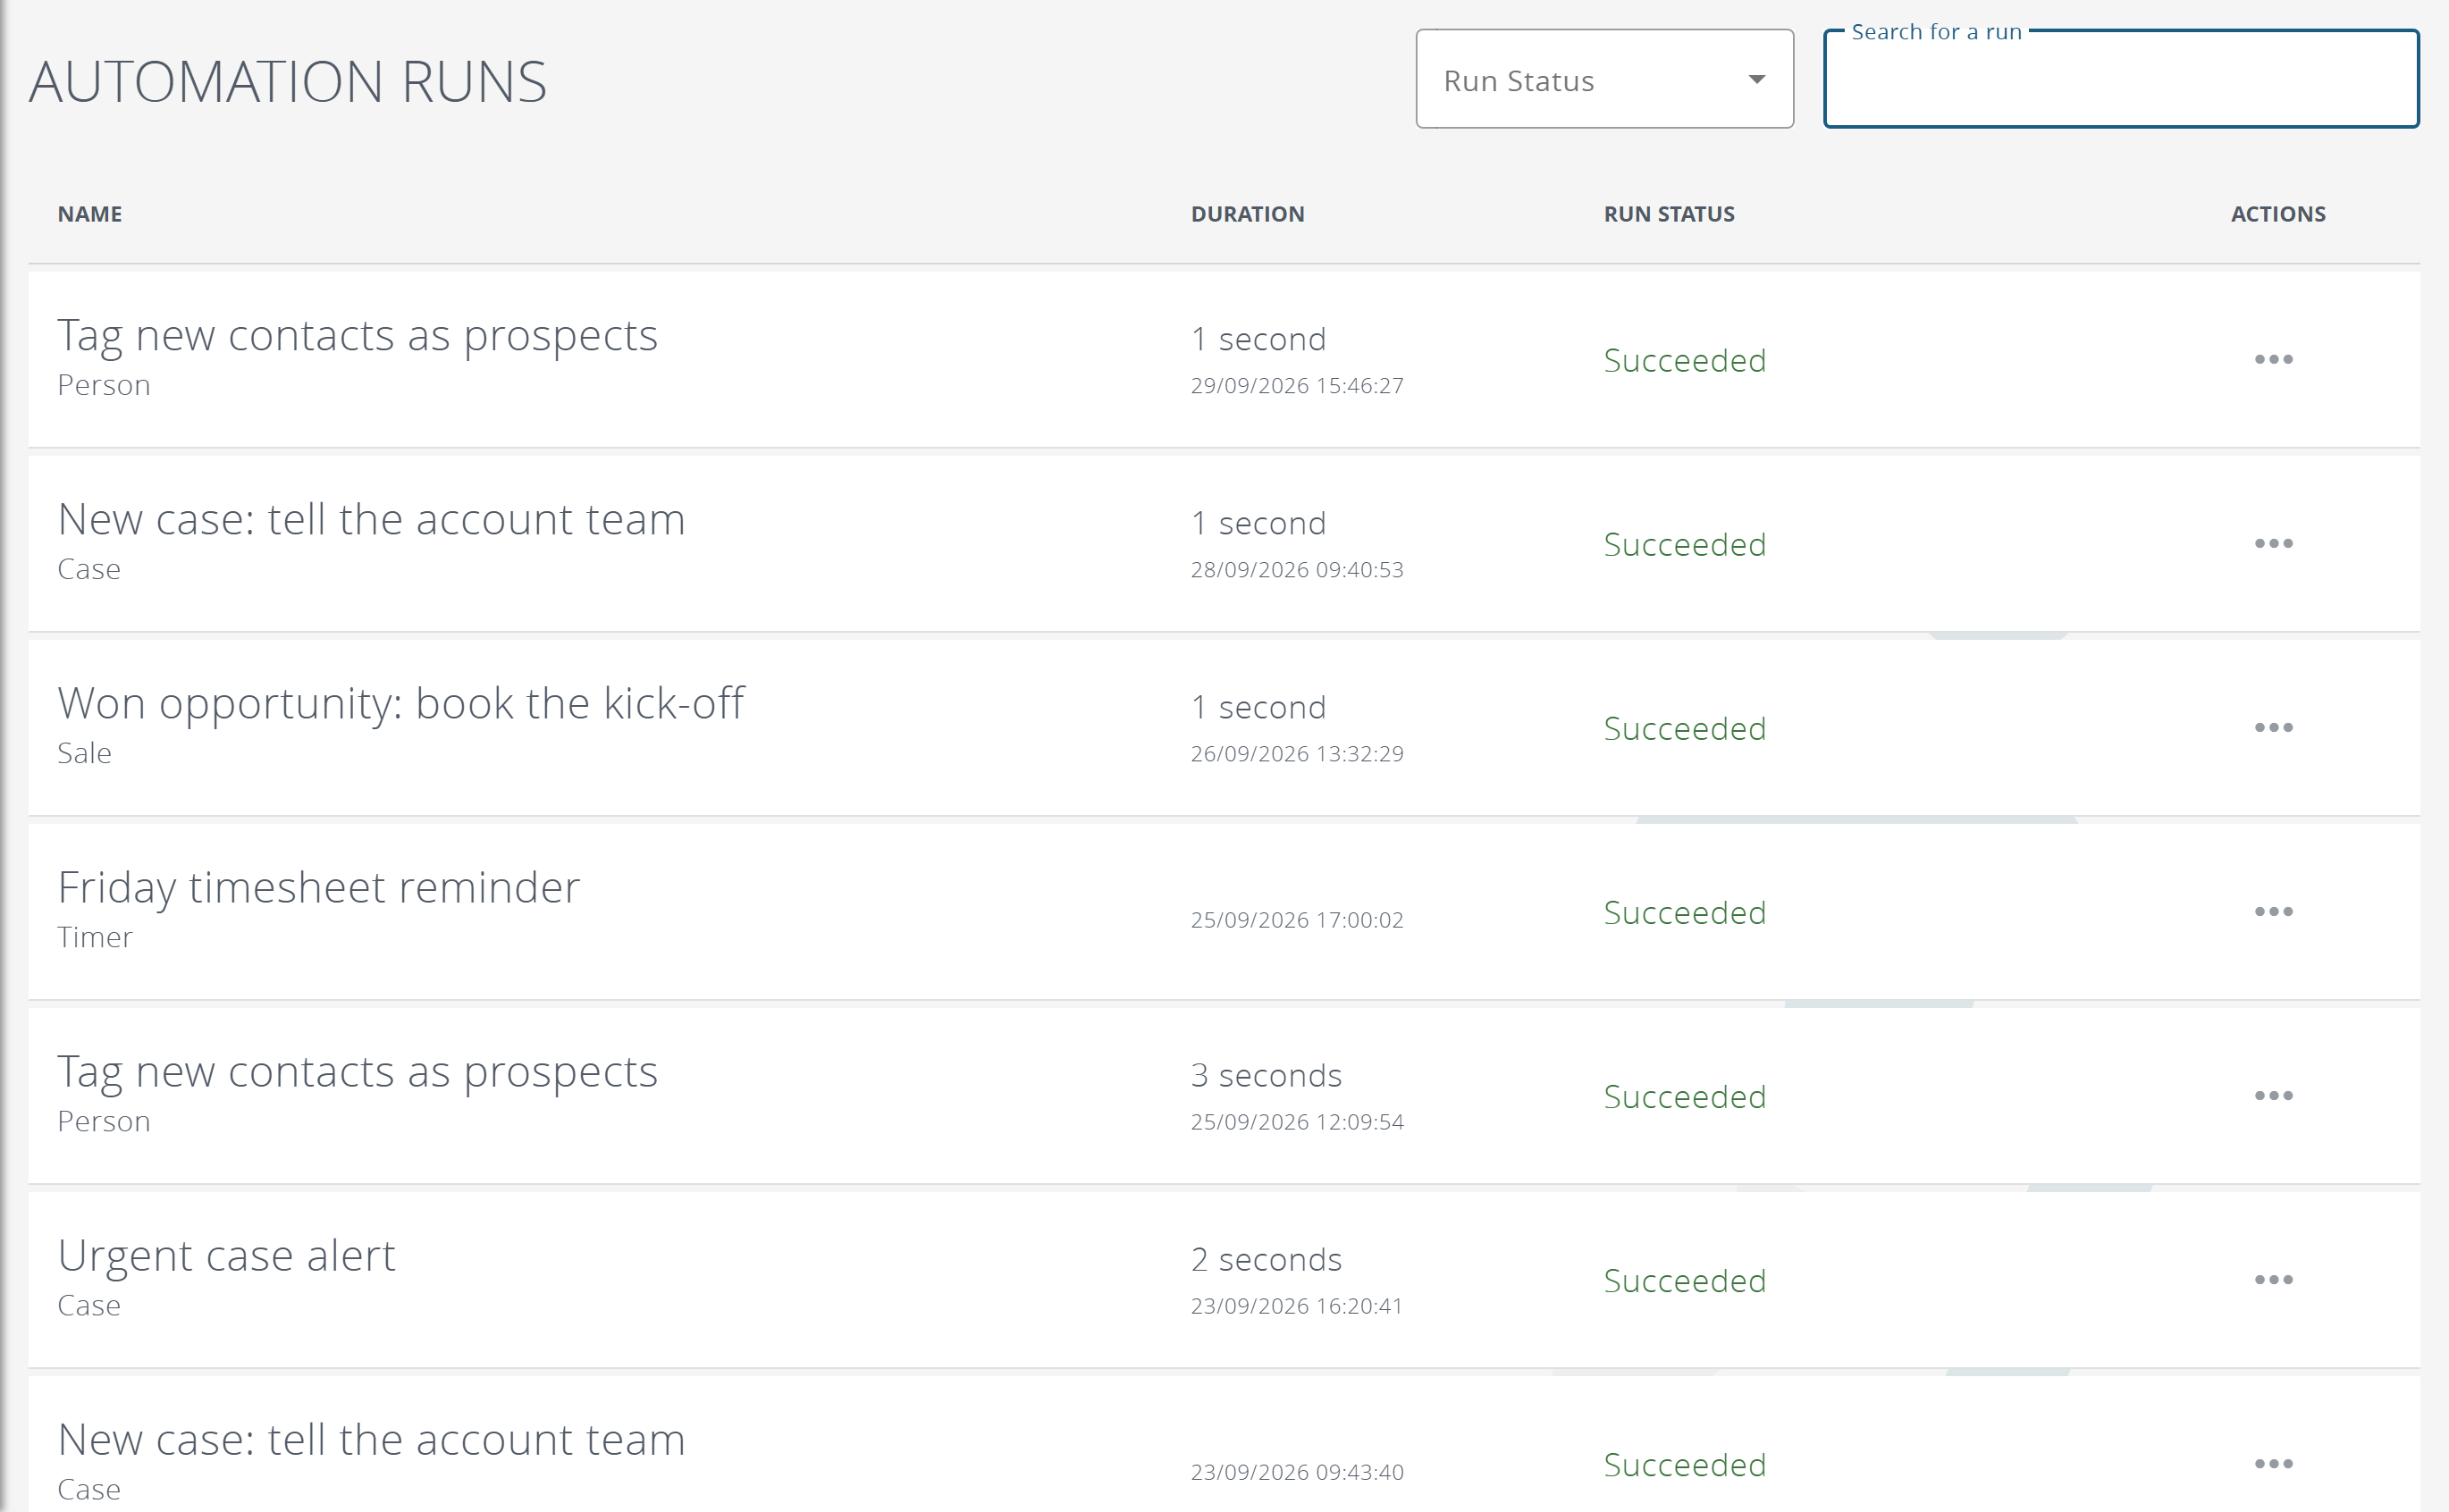Click the AUTOMATION RUNS page heading
This screenshot has height=1512, width=2449.
(288, 81)
